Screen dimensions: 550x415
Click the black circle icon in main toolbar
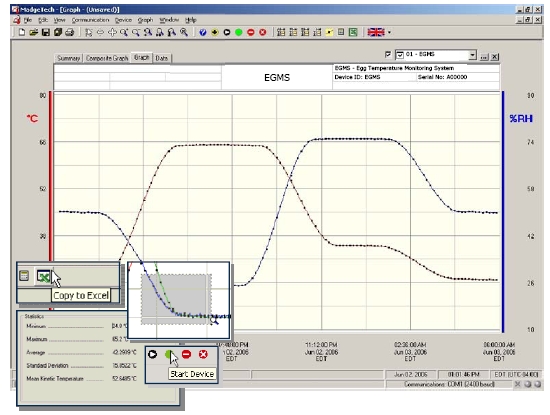[x=227, y=32]
